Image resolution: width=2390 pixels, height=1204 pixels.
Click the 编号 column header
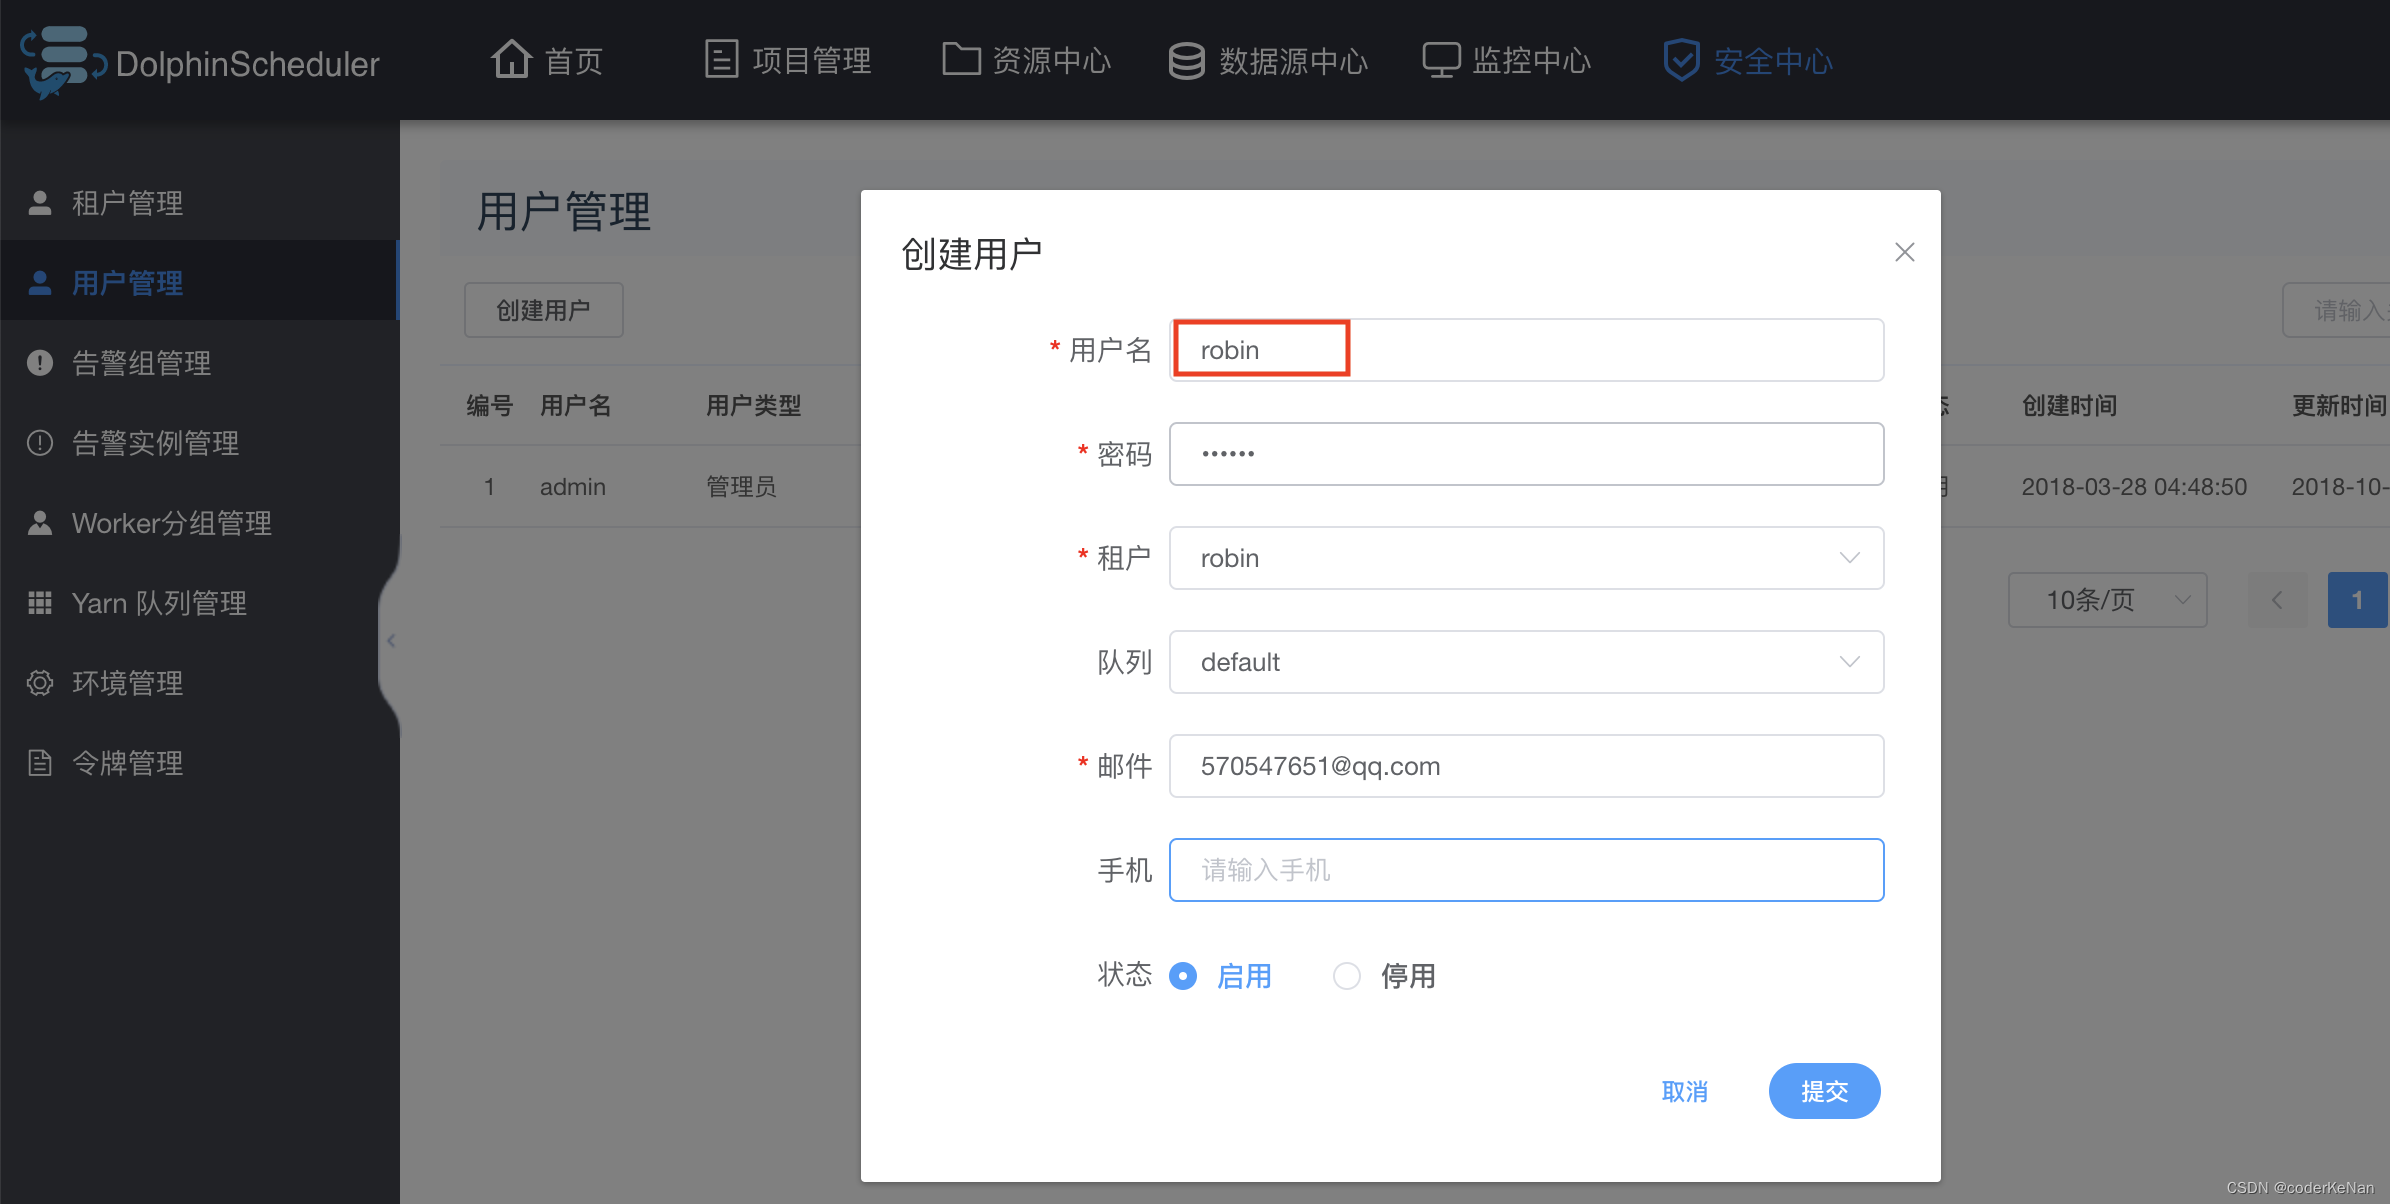(x=490, y=405)
